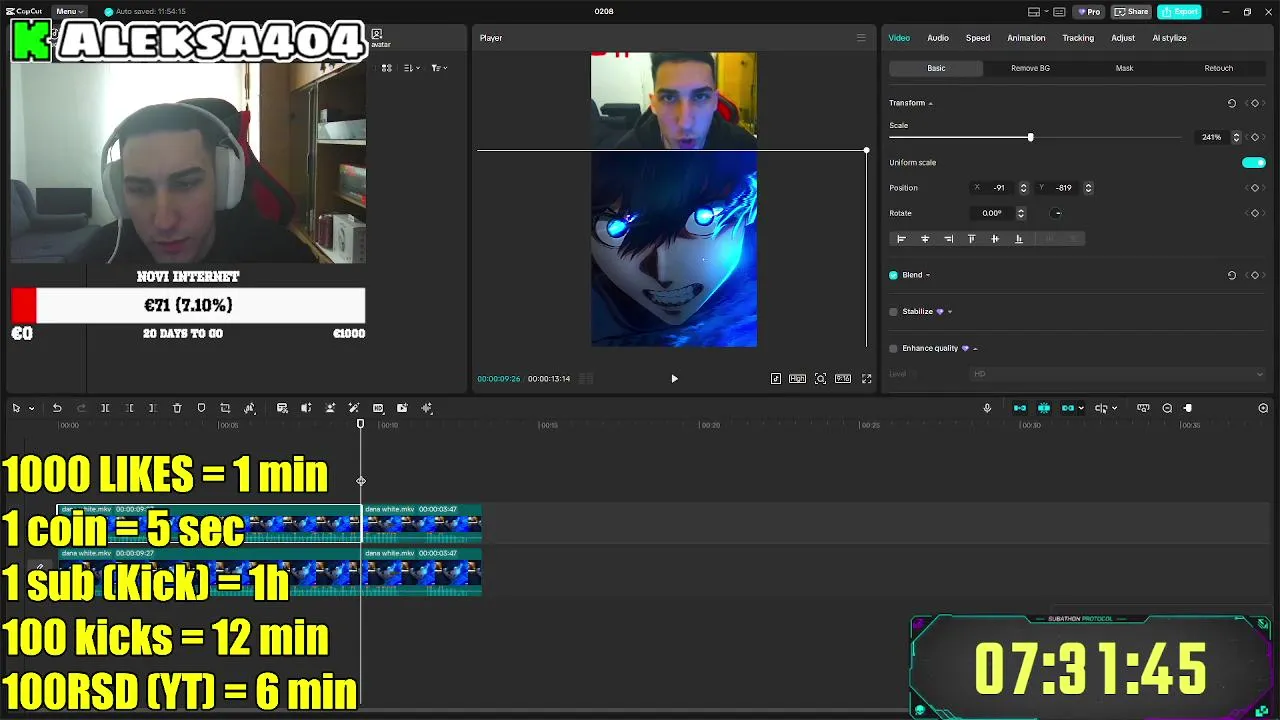1280x720 pixels.
Task: Enable the Stabilize checkbox
Action: (x=893, y=312)
